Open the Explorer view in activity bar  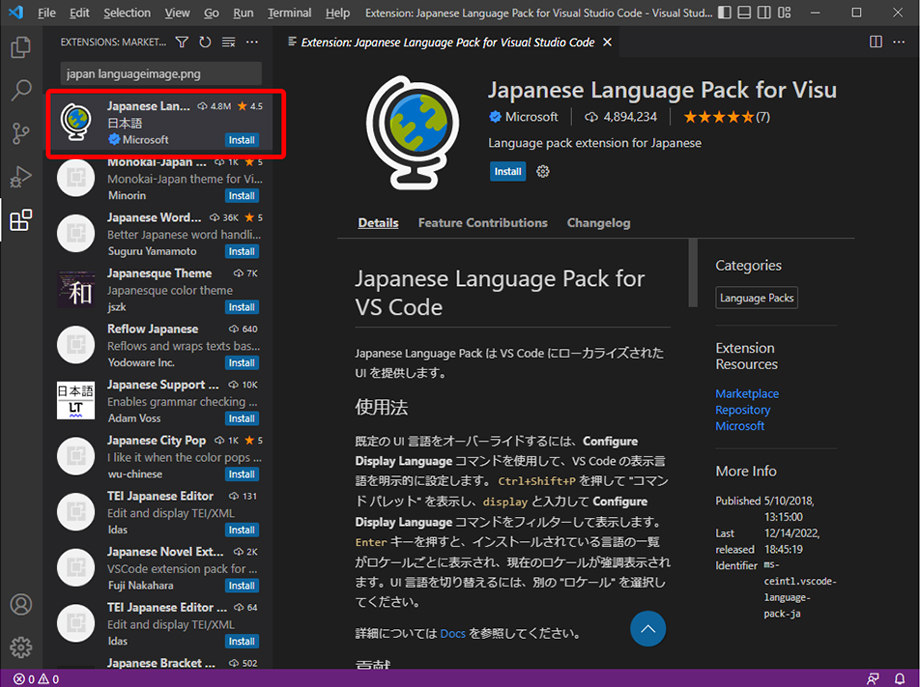(x=21, y=47)
